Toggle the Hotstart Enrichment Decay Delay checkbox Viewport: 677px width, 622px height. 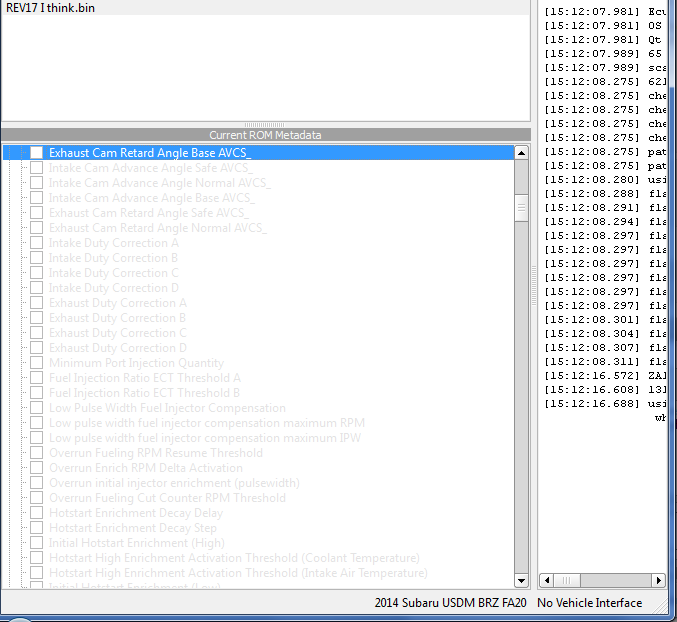36,513
